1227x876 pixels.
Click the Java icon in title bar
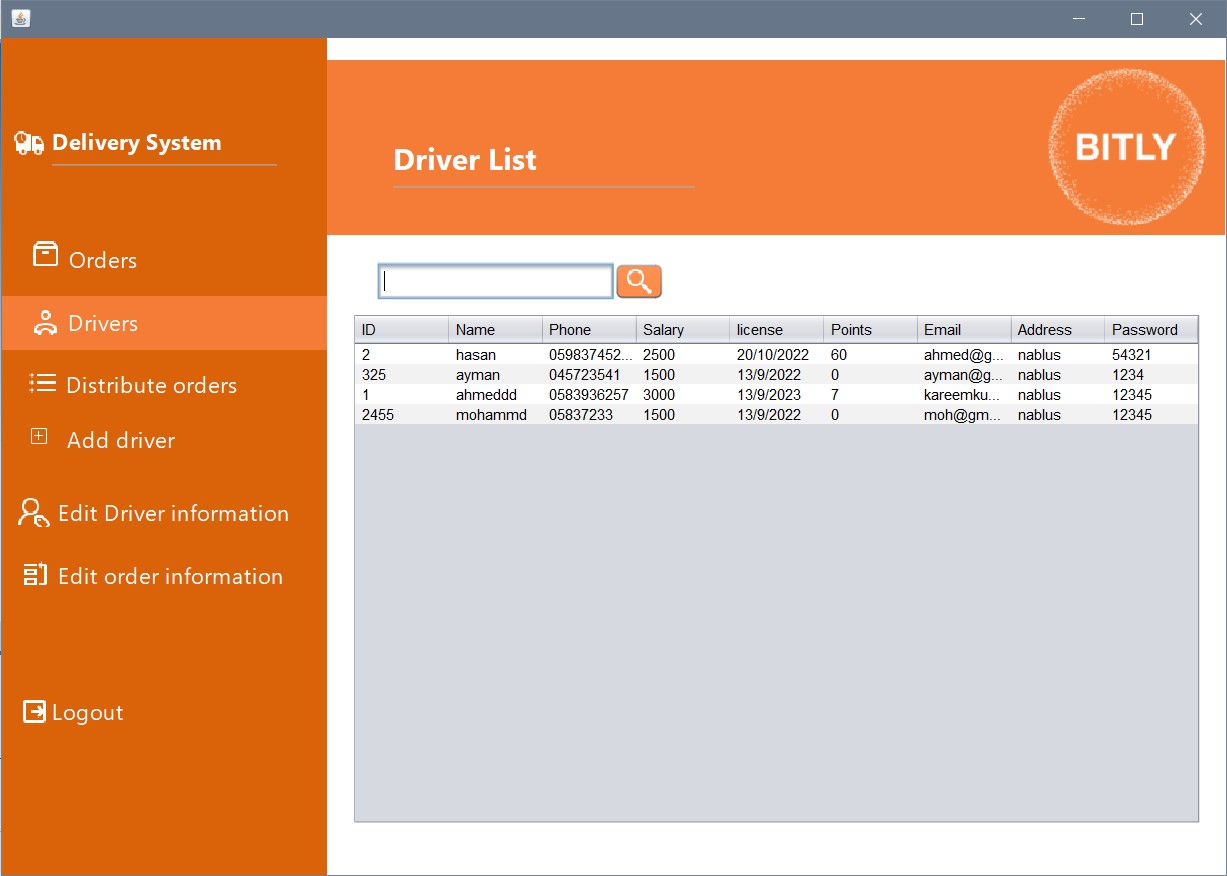tap(21, 18)
